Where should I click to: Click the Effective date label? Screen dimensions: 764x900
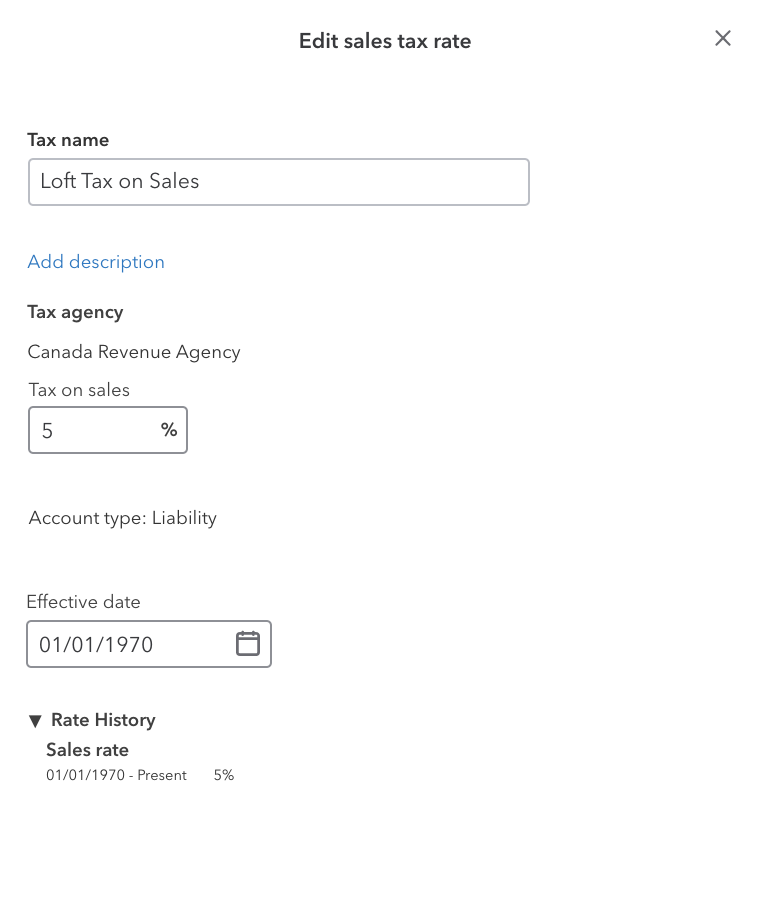[84, 602]
